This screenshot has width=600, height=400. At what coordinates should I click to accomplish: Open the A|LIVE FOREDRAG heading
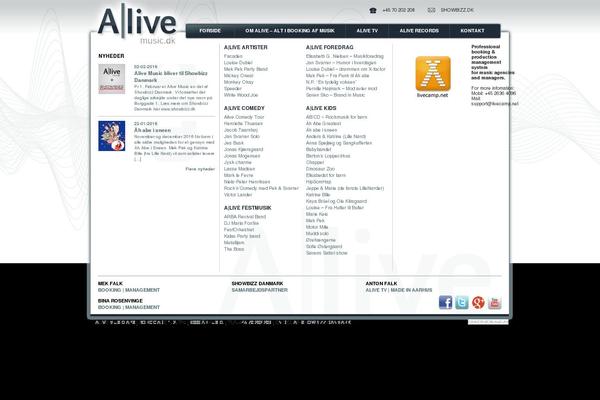click(x=329, y=47)
